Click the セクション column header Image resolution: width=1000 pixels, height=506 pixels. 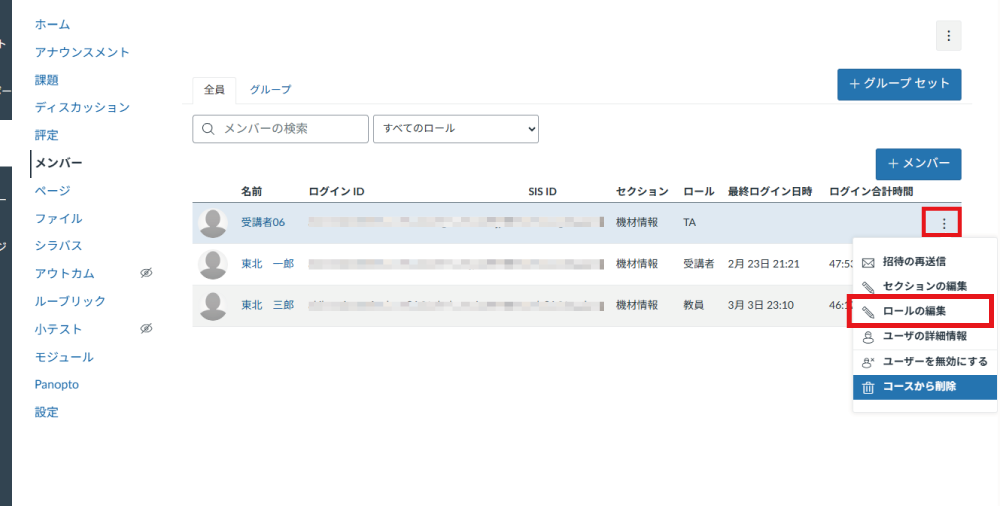tap(642, 191)
